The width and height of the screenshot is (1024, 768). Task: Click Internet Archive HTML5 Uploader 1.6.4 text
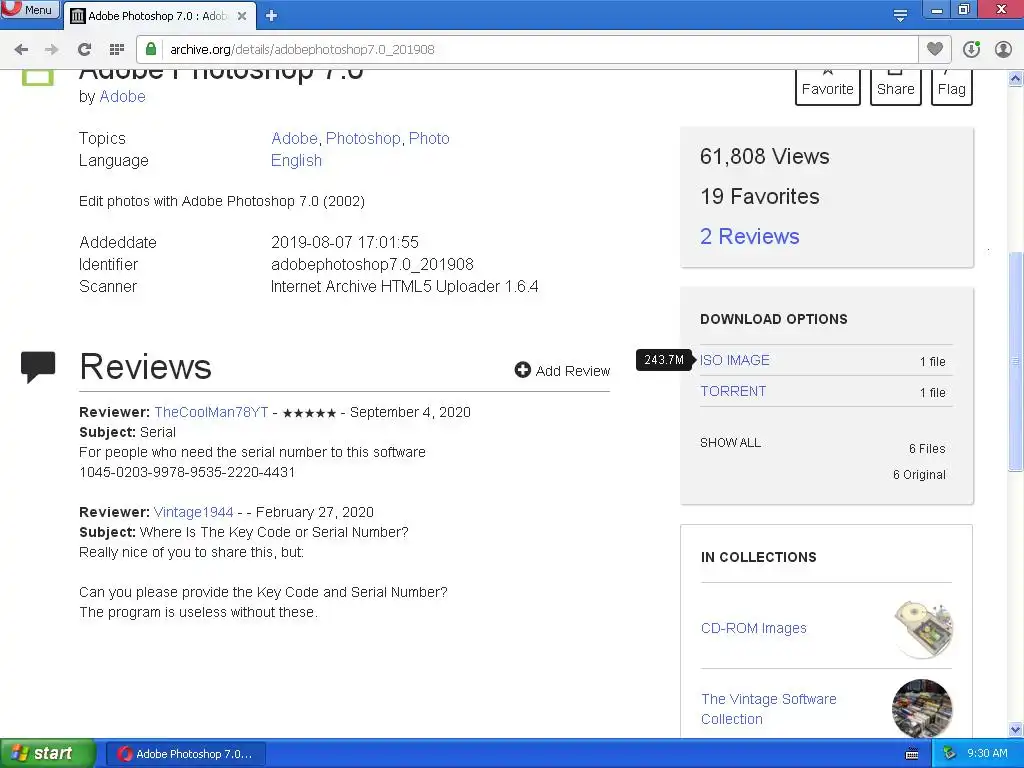[404, 287]
